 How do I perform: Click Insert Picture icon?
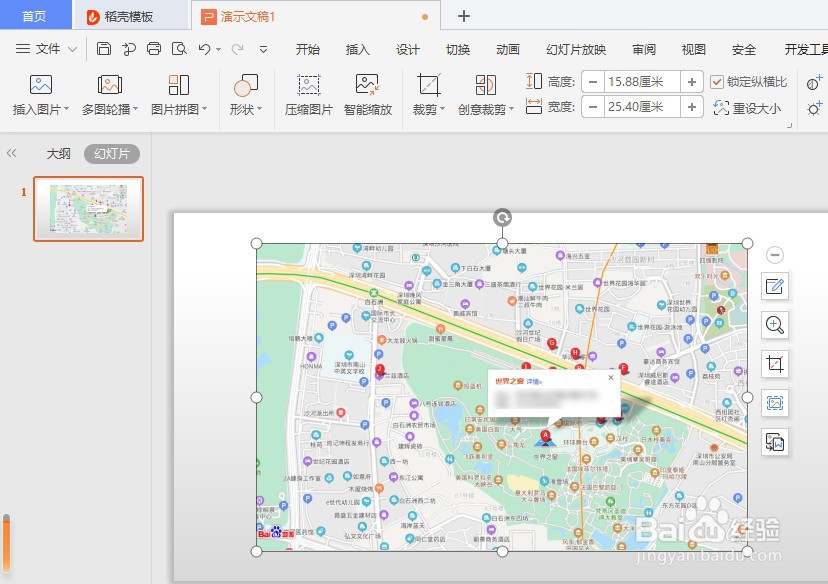point(41,84)
